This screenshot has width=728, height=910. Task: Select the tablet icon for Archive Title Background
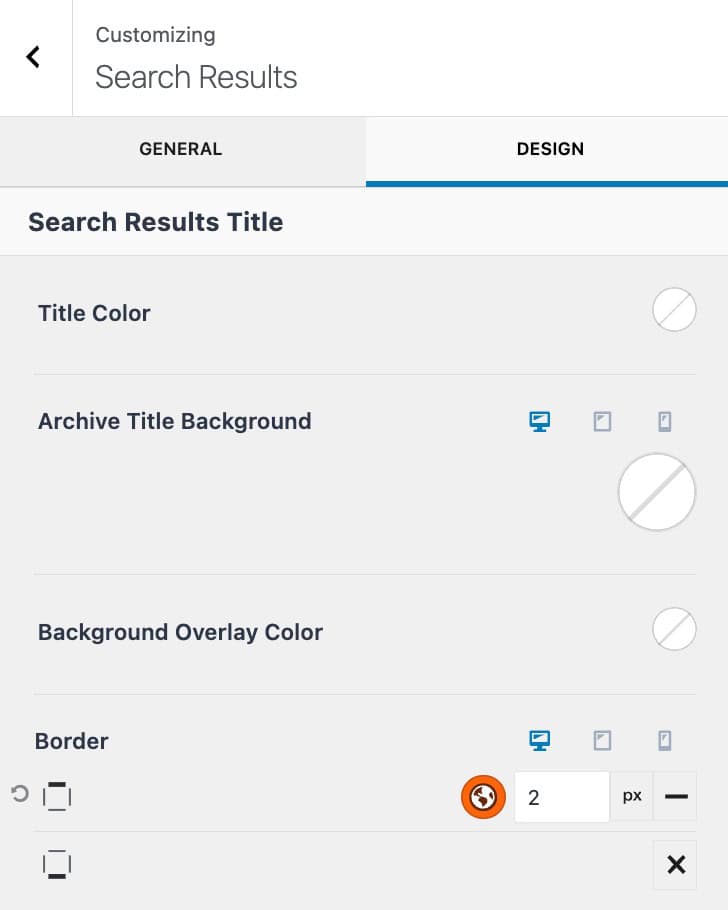click(x=602, y=421)
